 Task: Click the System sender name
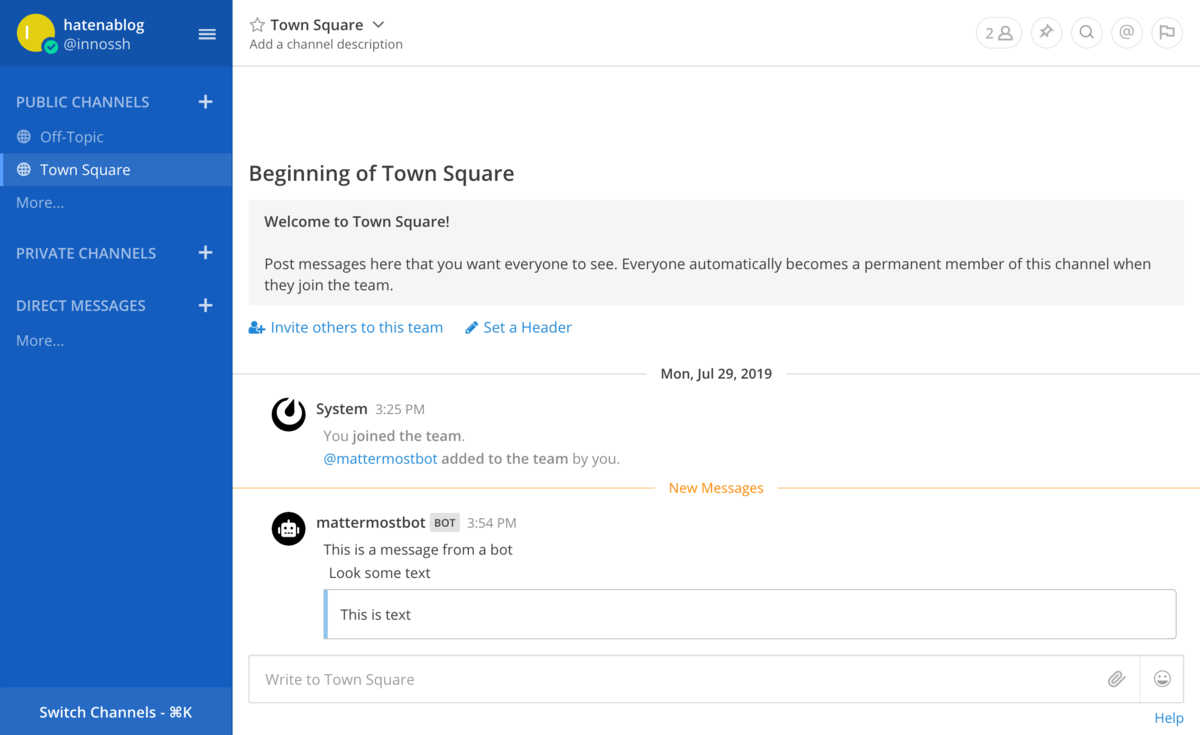coord(342,408)
